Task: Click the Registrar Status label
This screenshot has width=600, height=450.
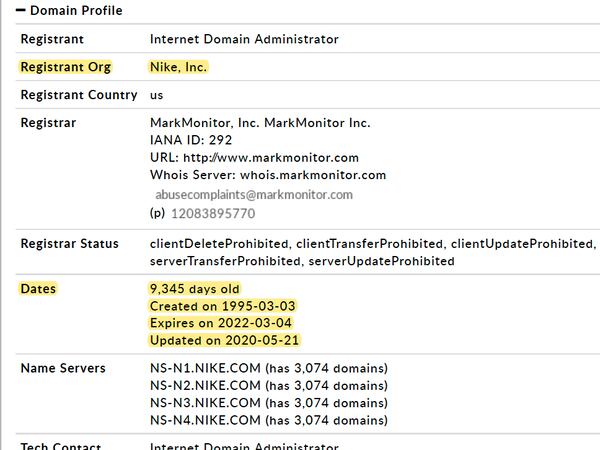Action: click(70, 244)
